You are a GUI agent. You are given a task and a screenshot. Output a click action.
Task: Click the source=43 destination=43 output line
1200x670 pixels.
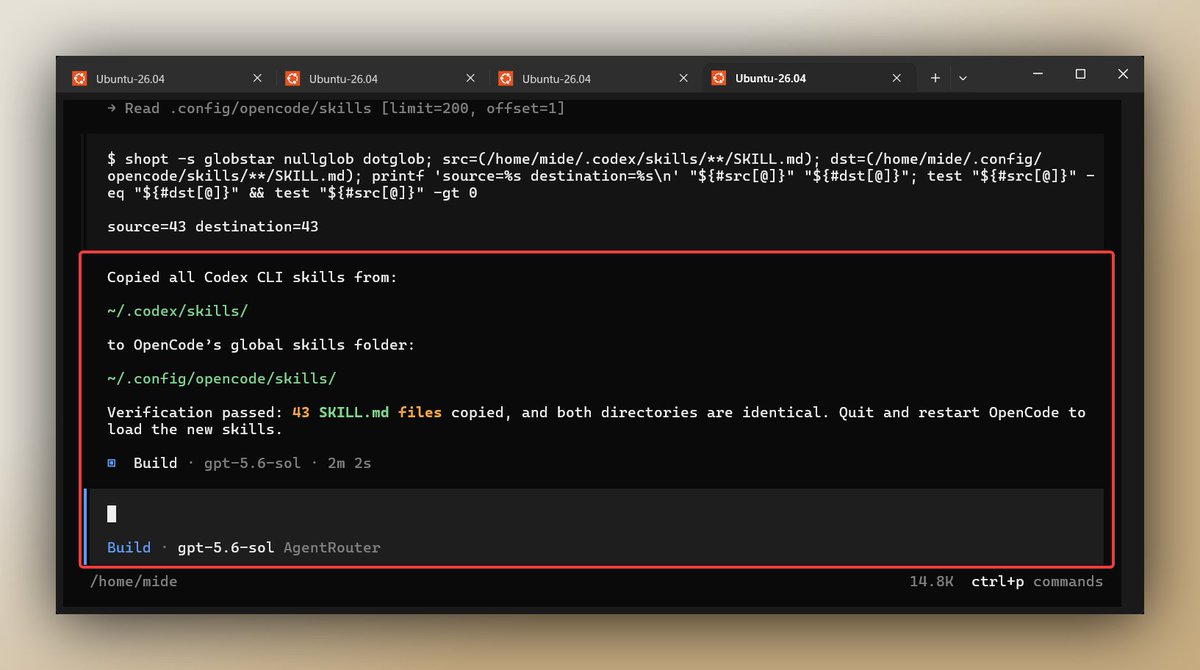tap(213, 227)
